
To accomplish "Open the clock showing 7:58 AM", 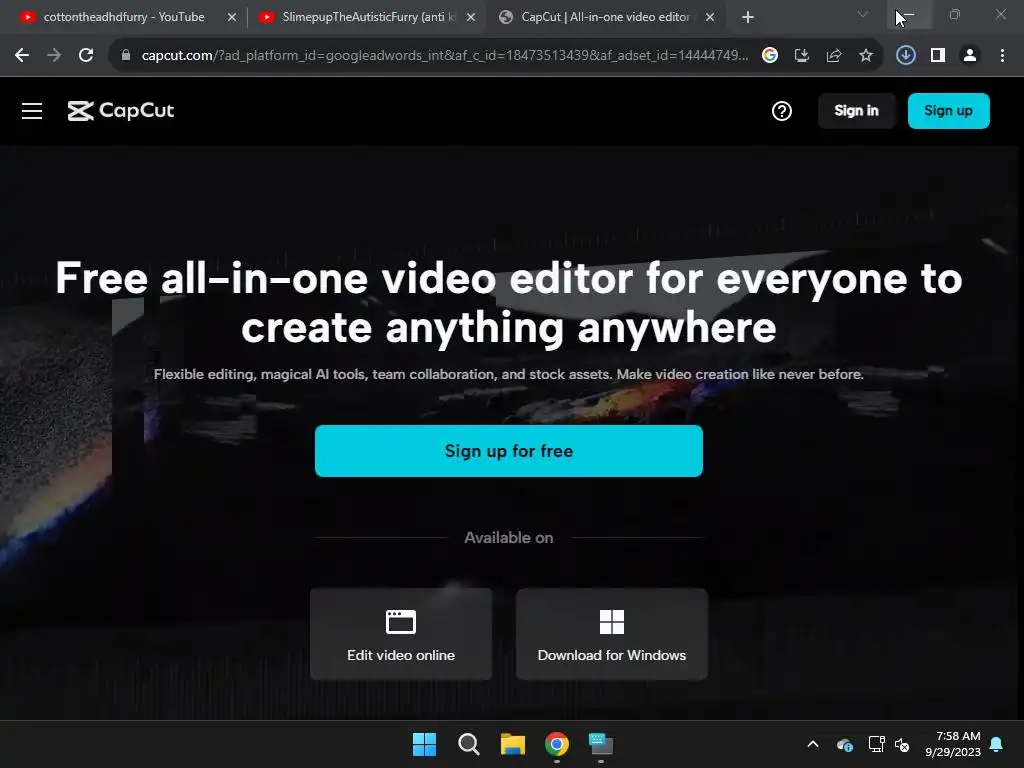I will click(953, 744).
